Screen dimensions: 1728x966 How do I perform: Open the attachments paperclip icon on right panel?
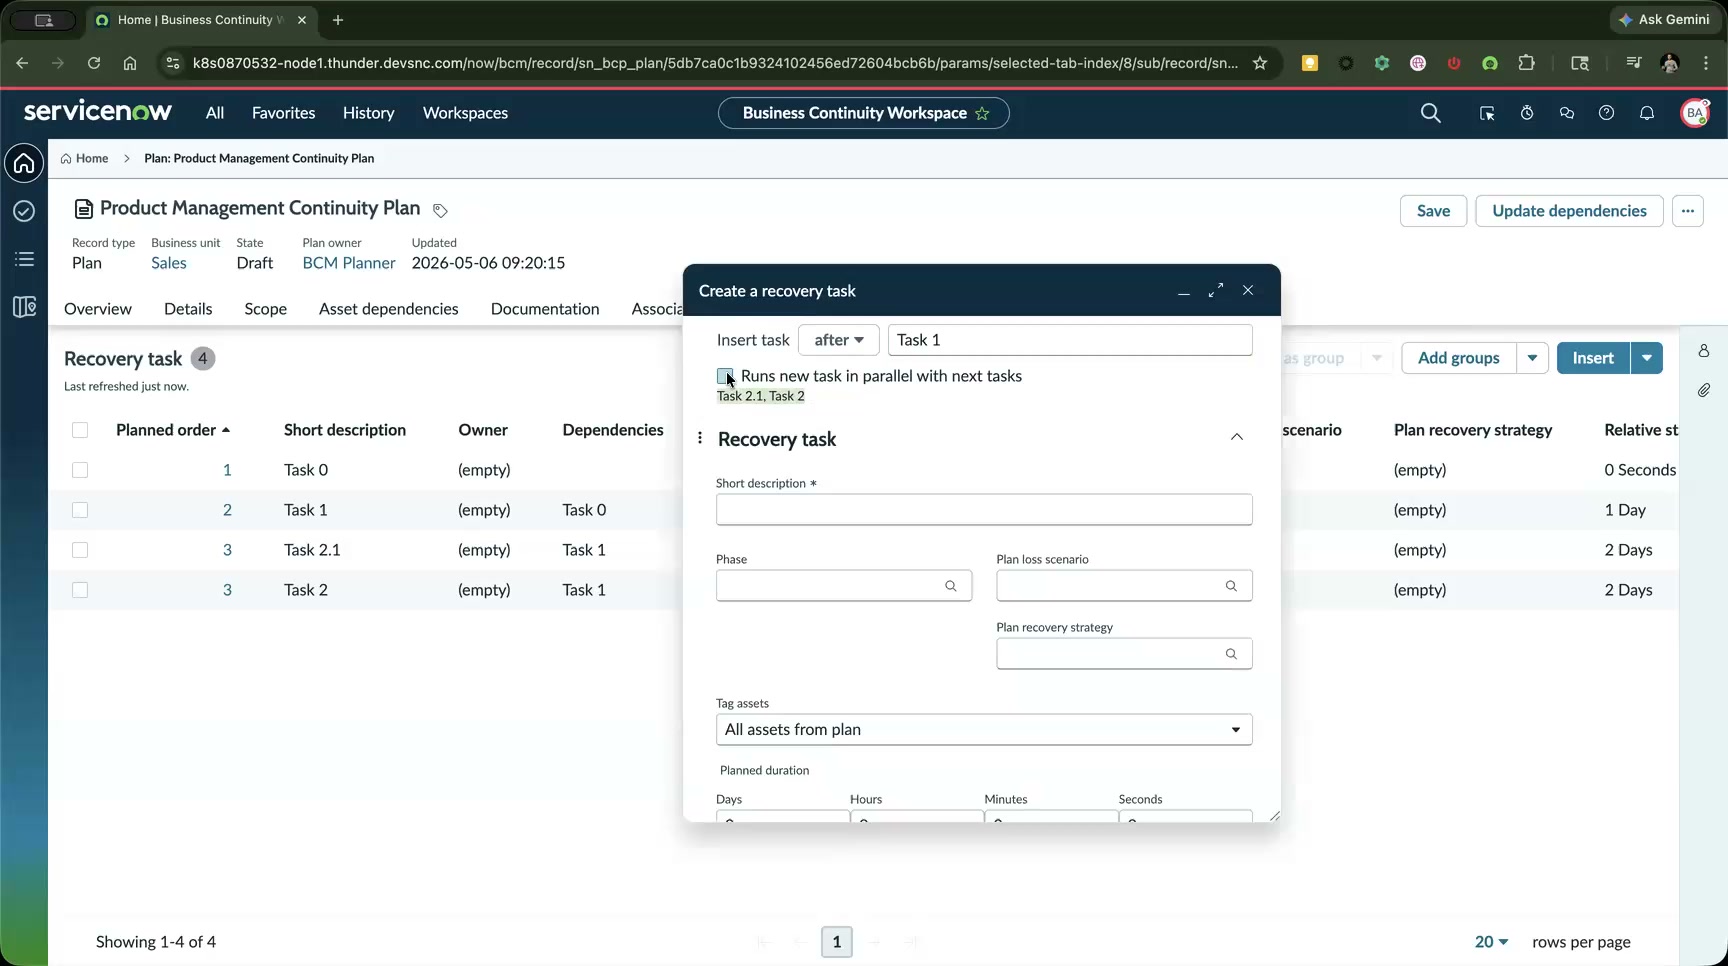1704,390
